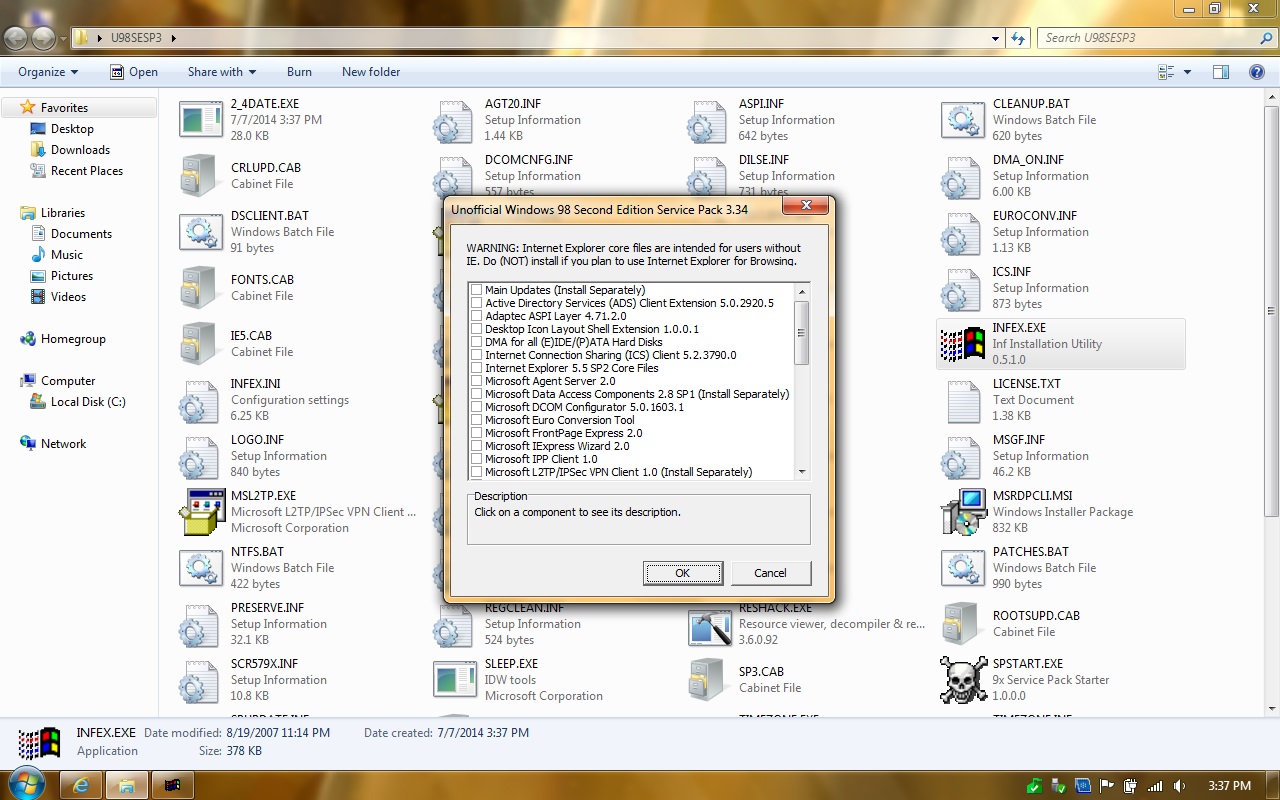Viewport: 1280px width, 800px height.
Task: Select the SLEEP.EXE icon
Action: pyautogui.click(x=455, y=680)
